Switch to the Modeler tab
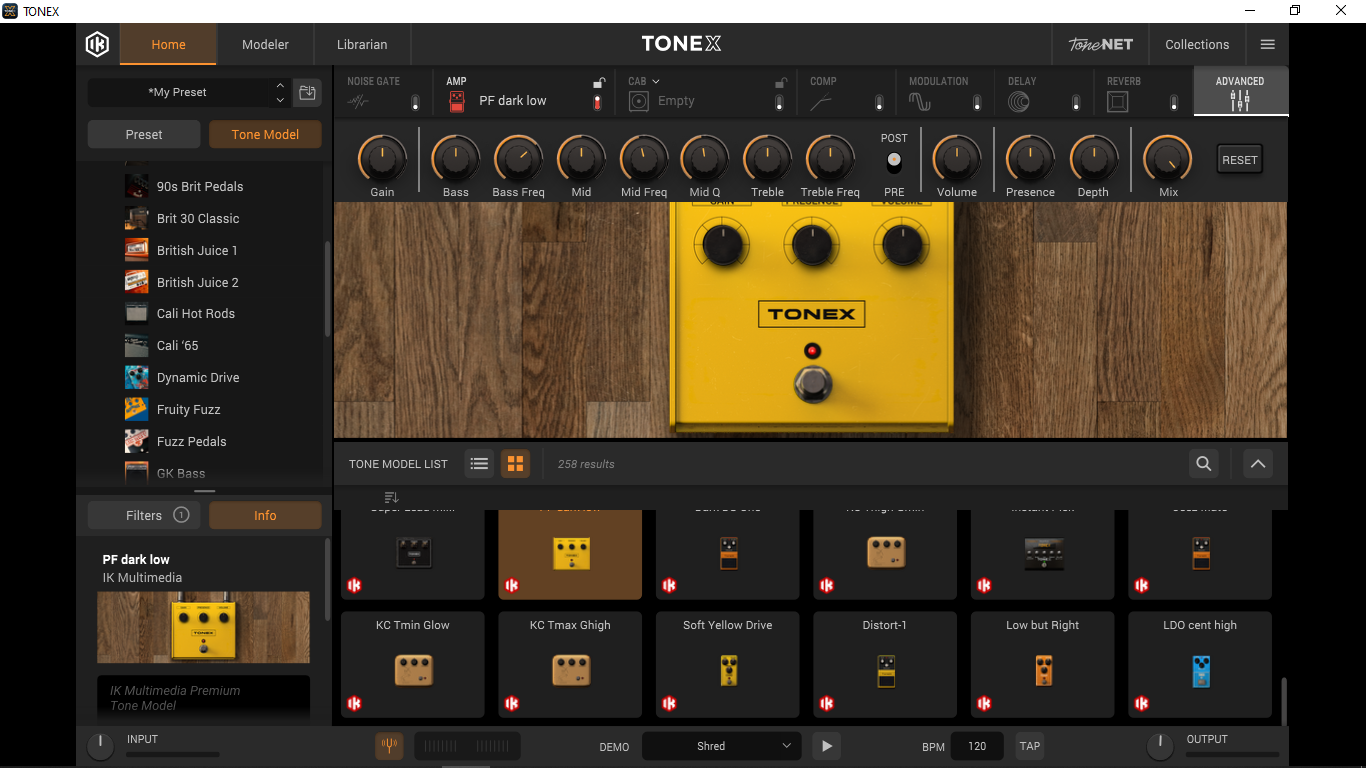Viewport: 1366px width, 768px height. coord(265,45)
